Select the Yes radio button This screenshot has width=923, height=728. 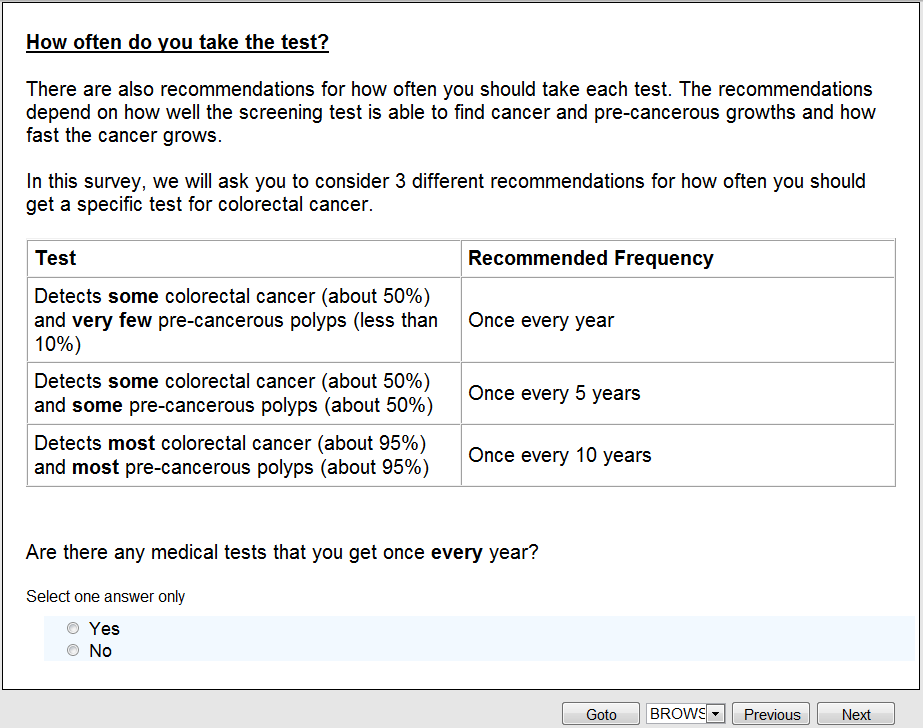point(72,629)
